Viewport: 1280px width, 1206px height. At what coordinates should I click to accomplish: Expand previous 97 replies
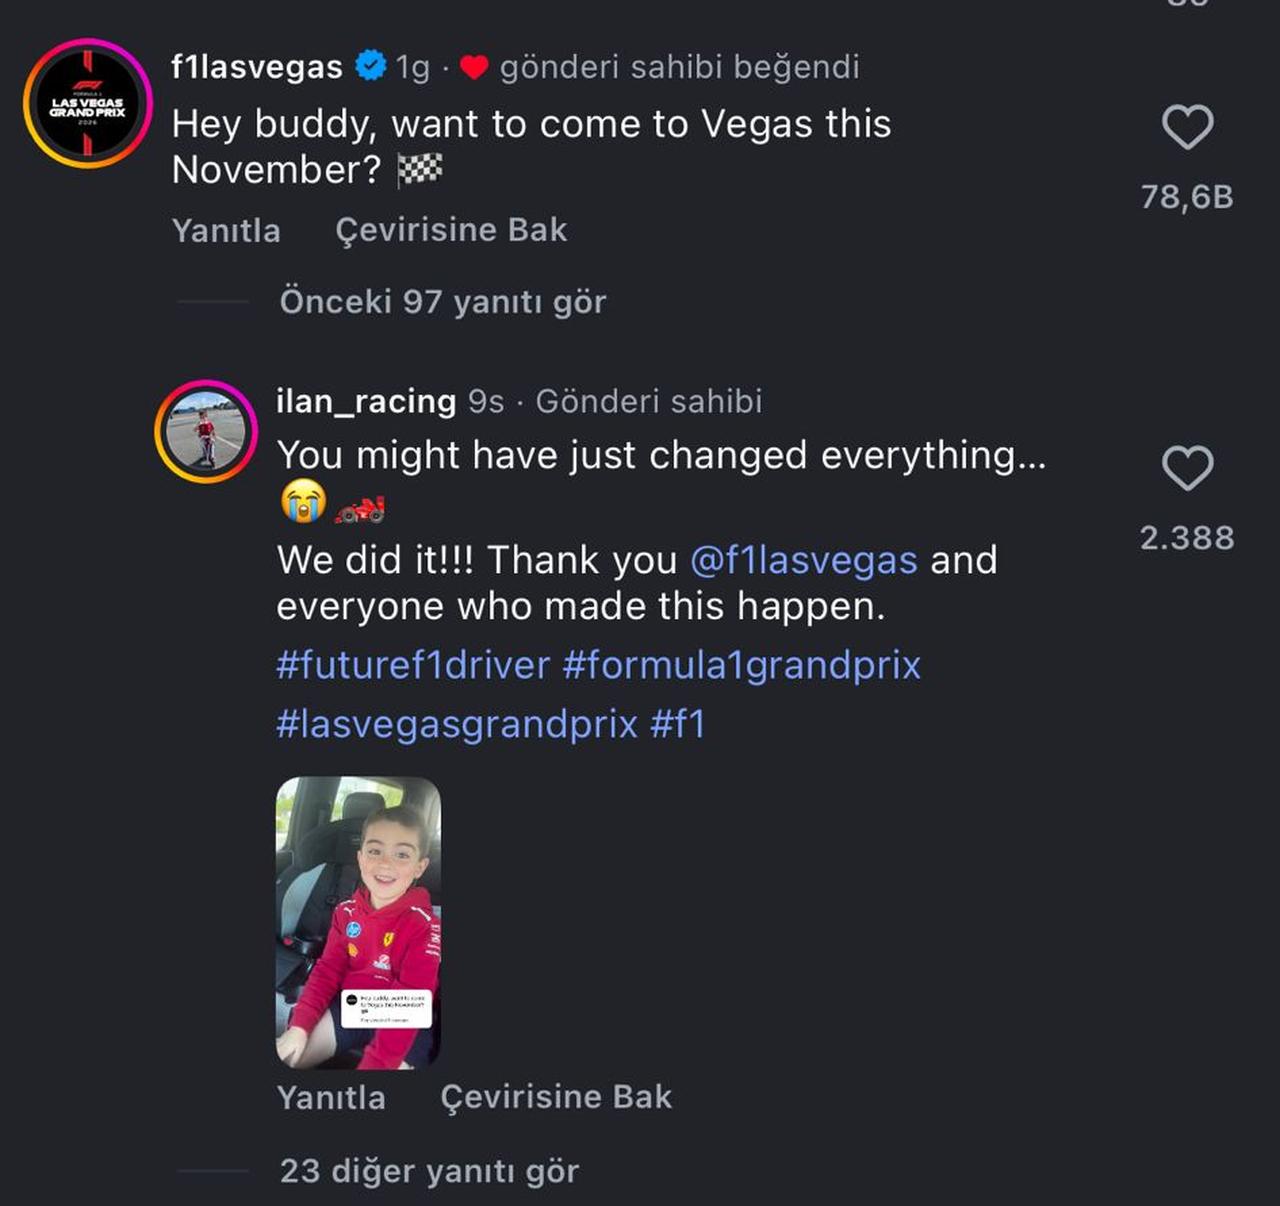442,301
